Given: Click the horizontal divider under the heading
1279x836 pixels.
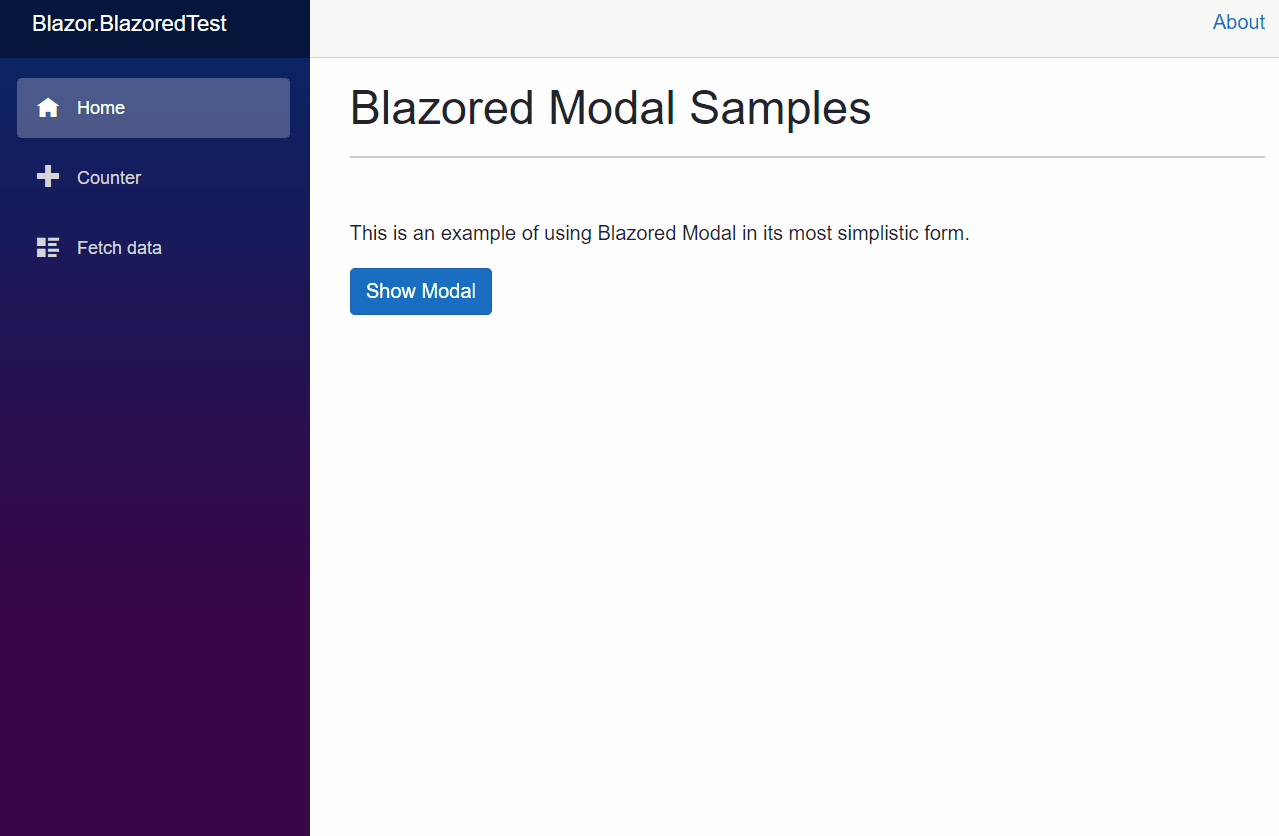Looking at the screenshot, I should click(x=807, y=157).
